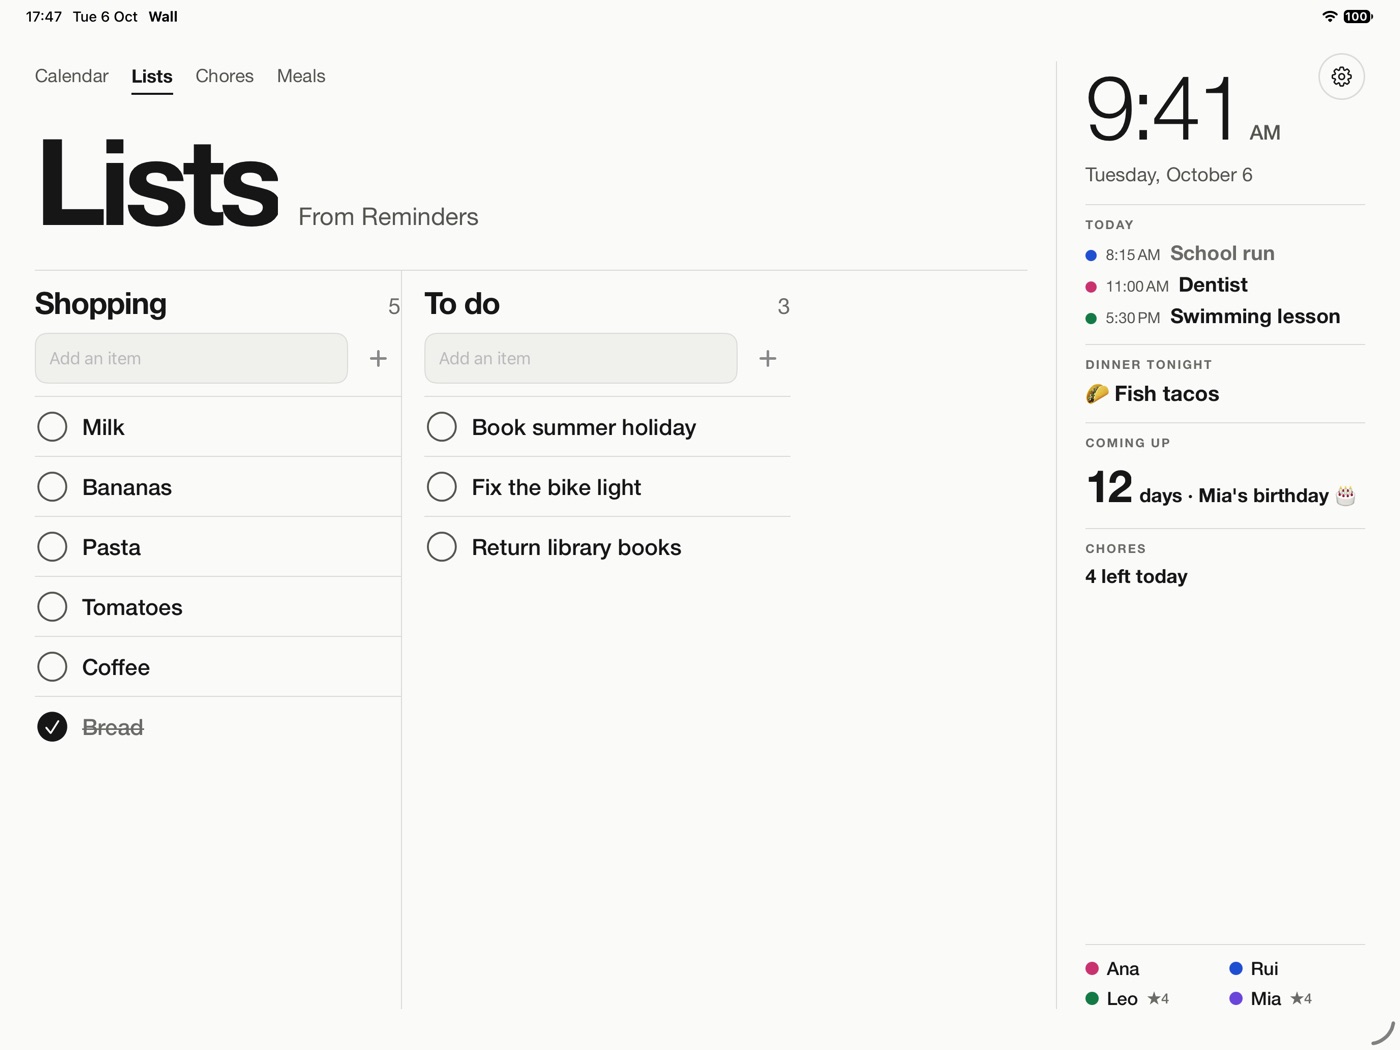Image resolution: width=1400 pixels, height=1050 pixels.
Task: Check off Fix the bike light
Action: 441,487
